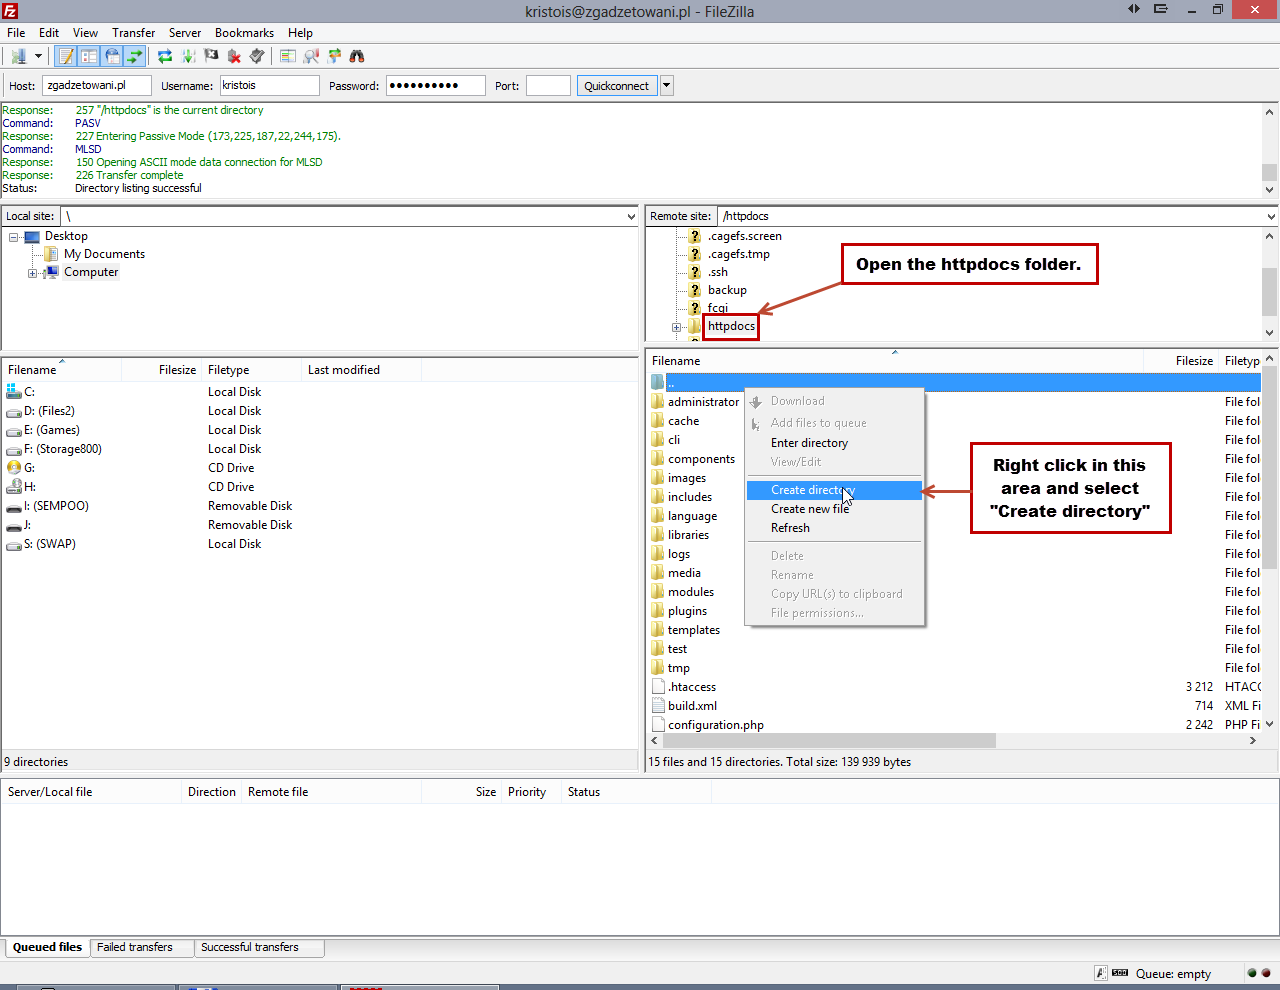Select the C: drive icon row
The image size is (1280, 990).
pos(14,392)
